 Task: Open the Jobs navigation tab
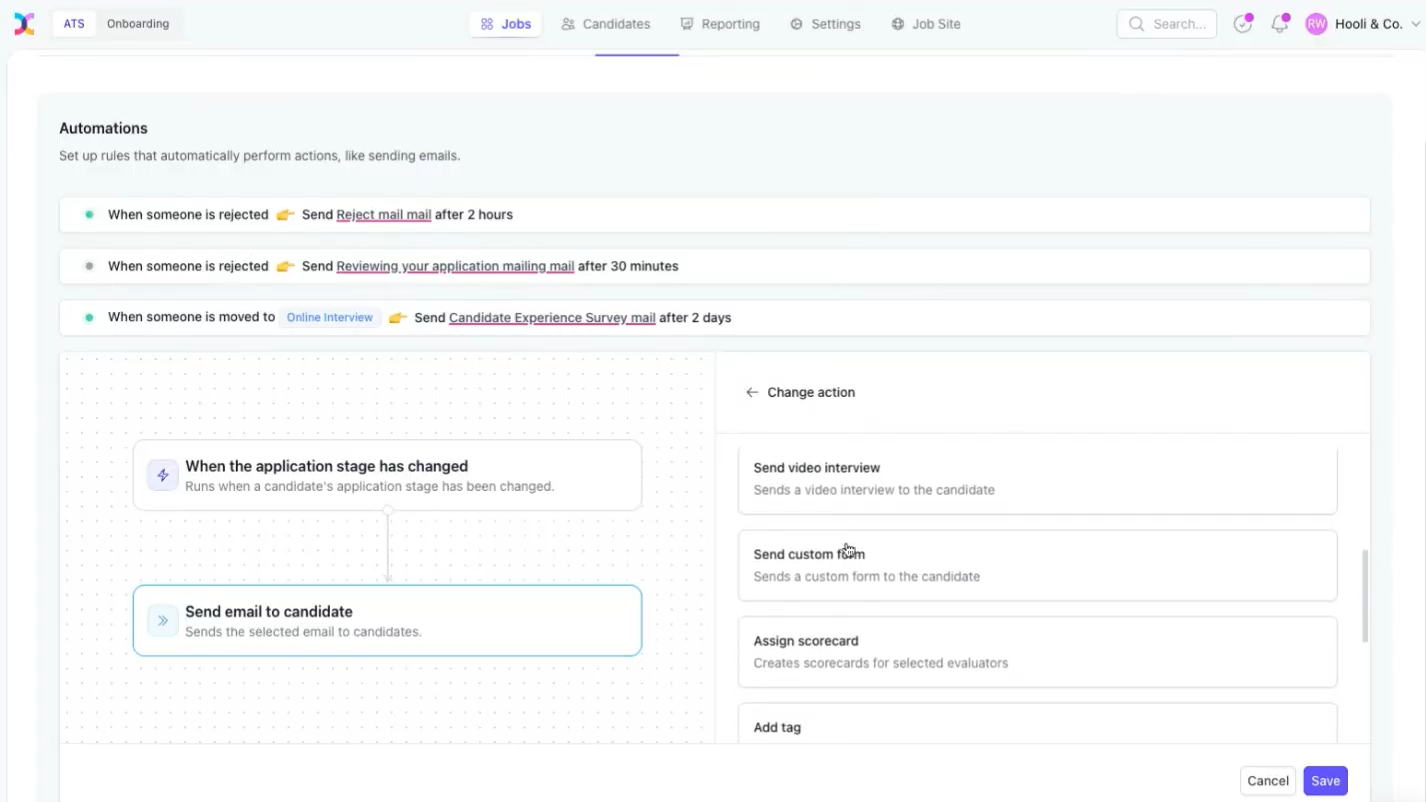505,24
